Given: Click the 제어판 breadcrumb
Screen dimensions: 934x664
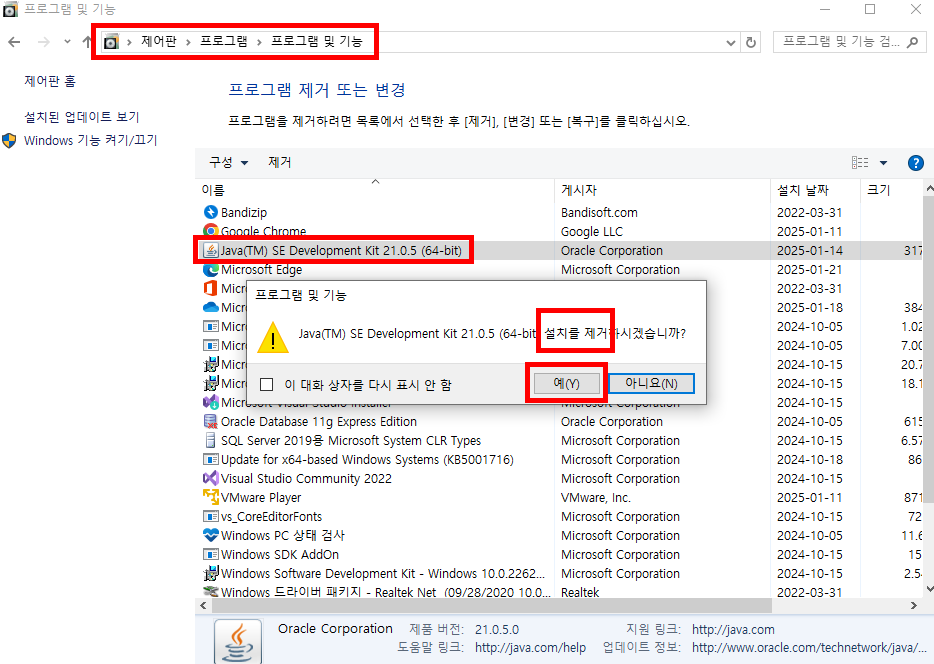Looking at the screenshot, I should 159,41.
